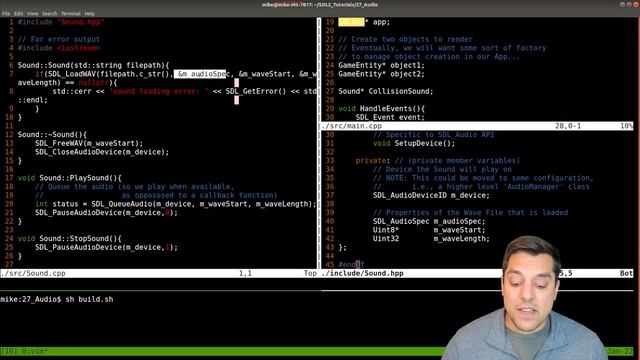
Task: Click the SDL_CloseAudioDevice(m_device) line
Action: tap(102, 152)
